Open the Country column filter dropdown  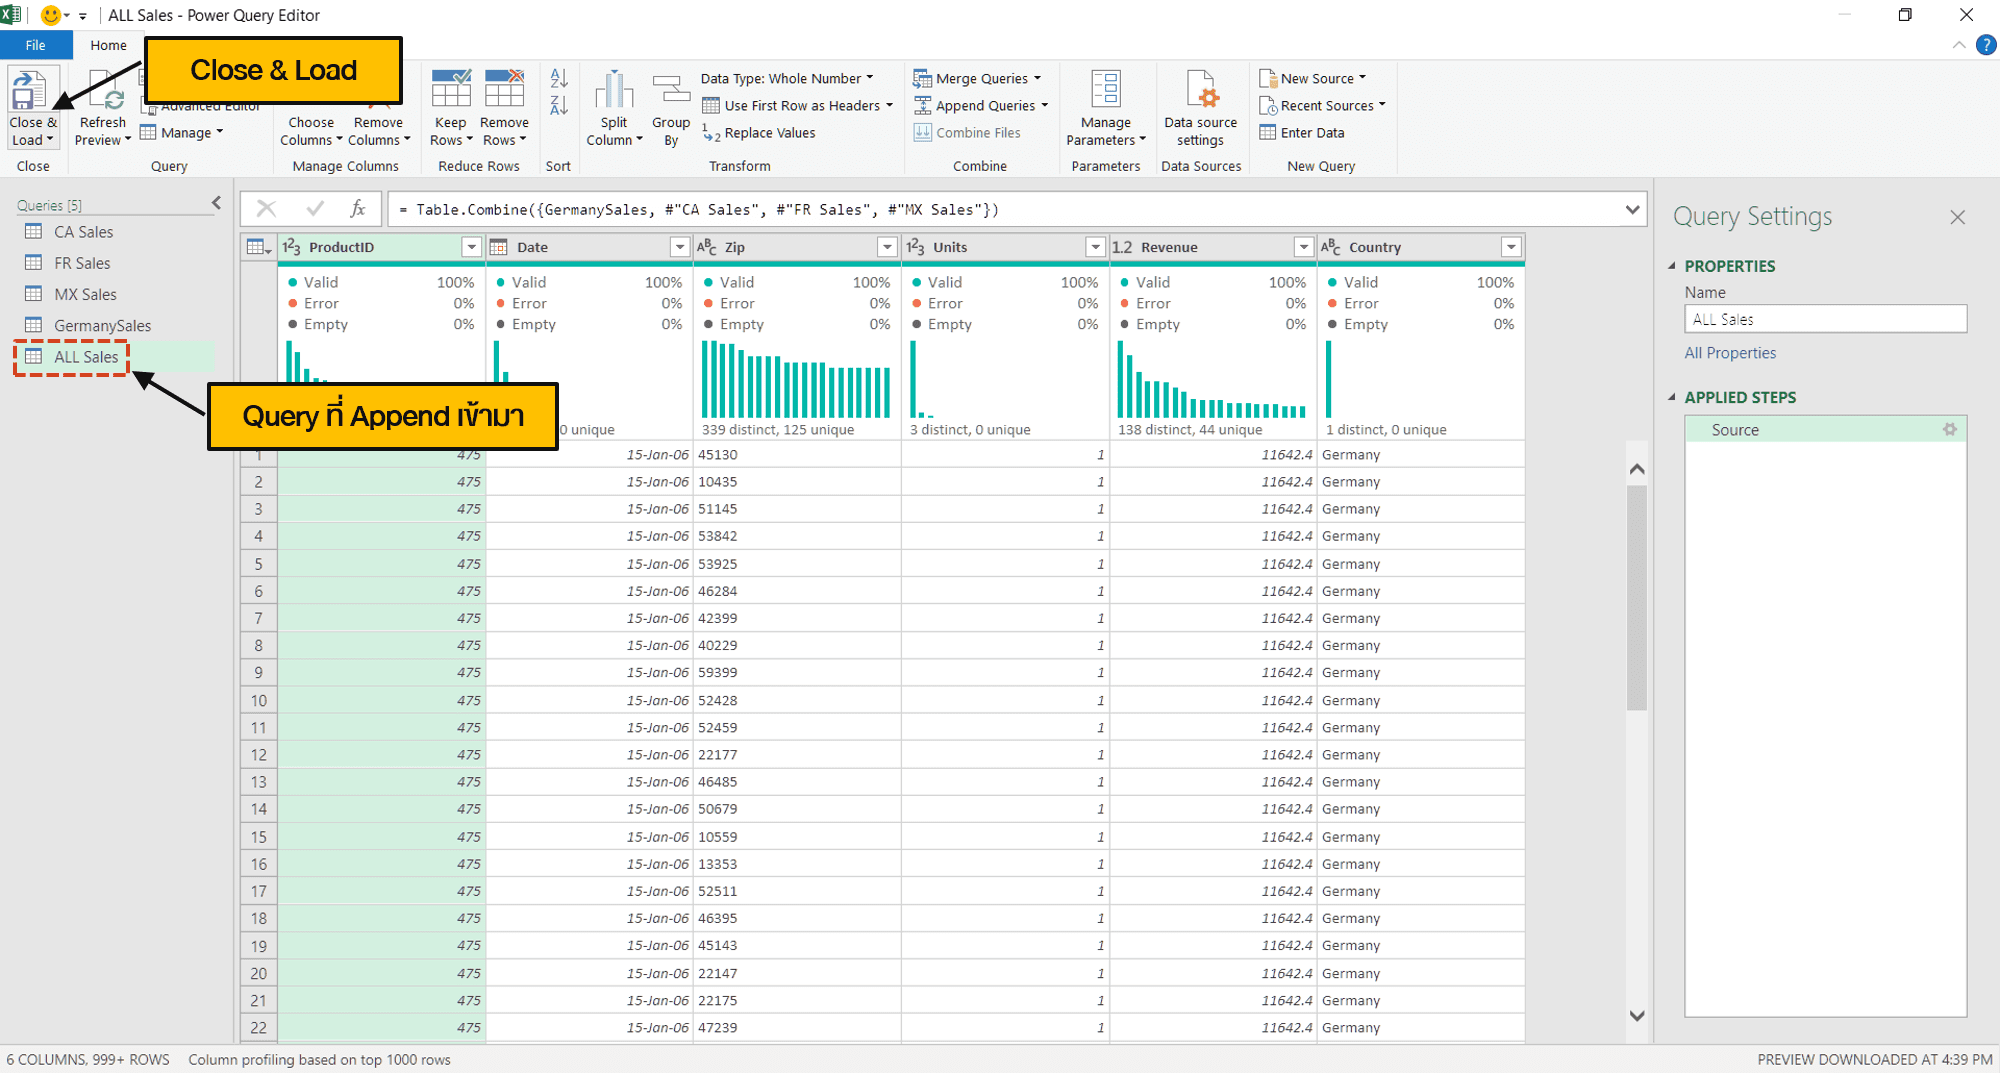1510,246
